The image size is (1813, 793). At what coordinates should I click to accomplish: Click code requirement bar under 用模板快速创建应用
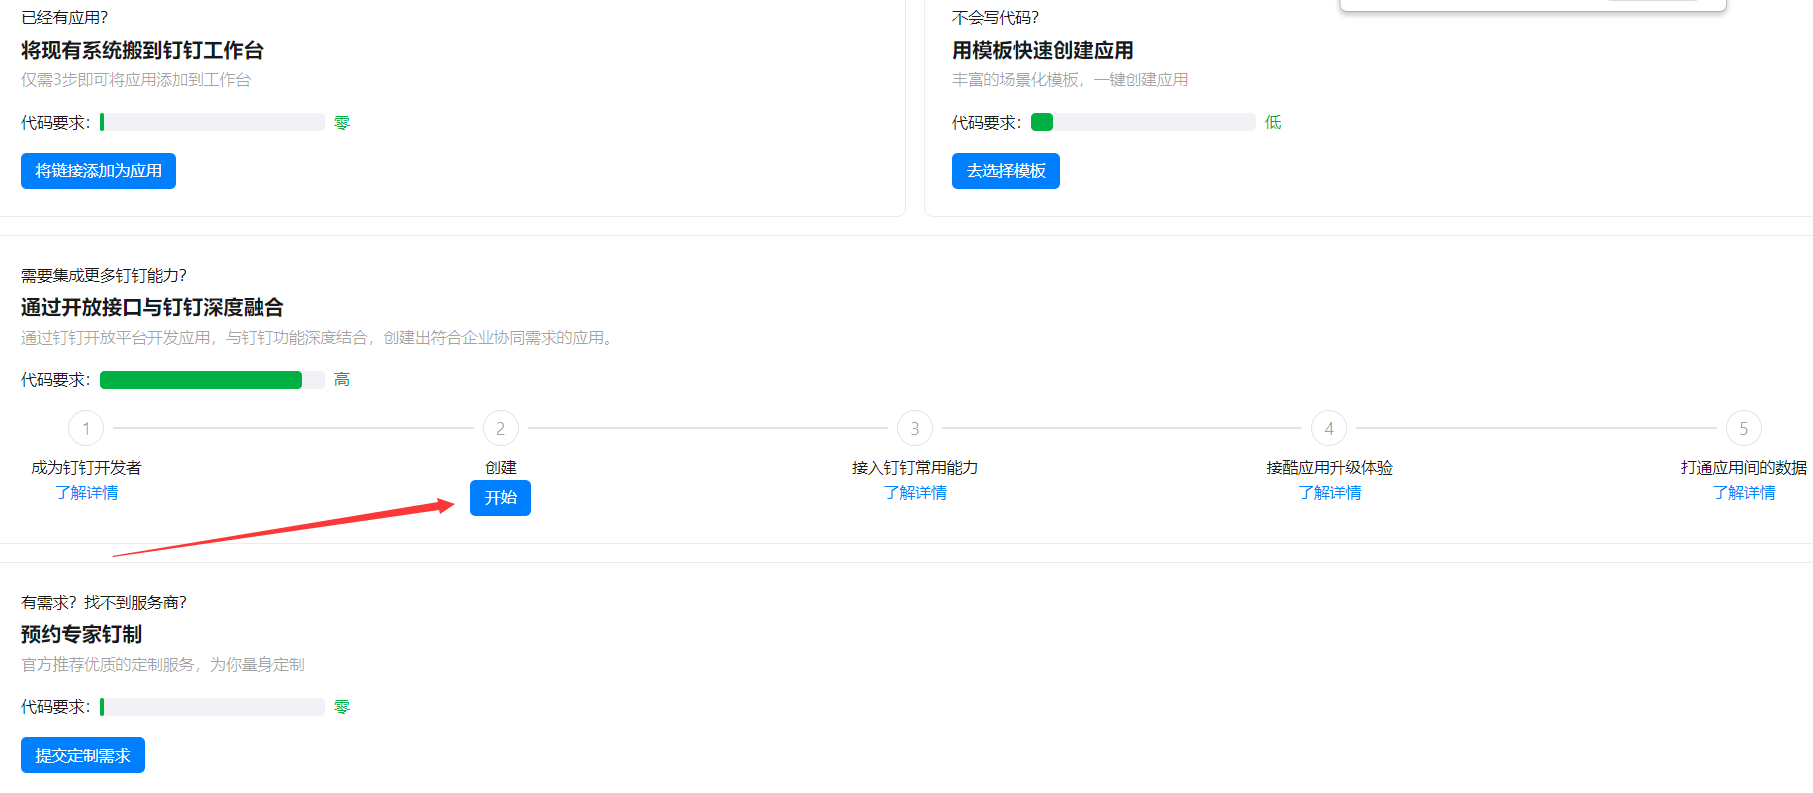pos(1143,122)
